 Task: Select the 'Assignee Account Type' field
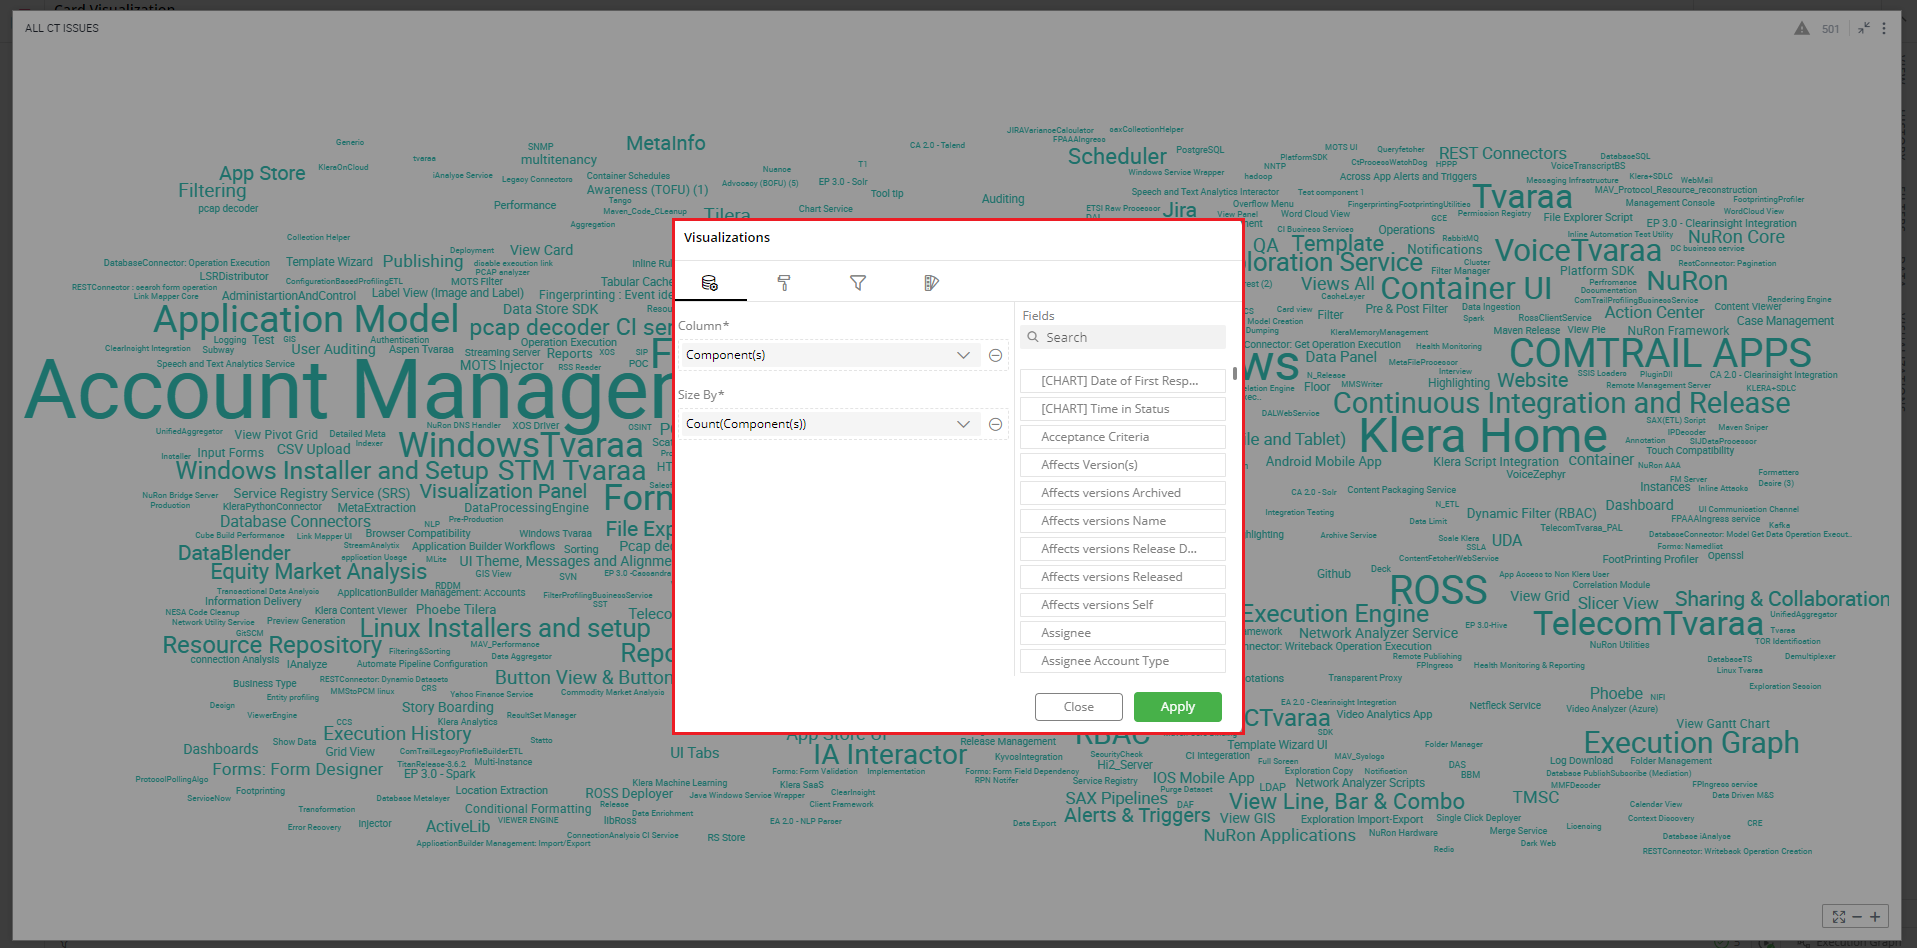[1123, 661]
